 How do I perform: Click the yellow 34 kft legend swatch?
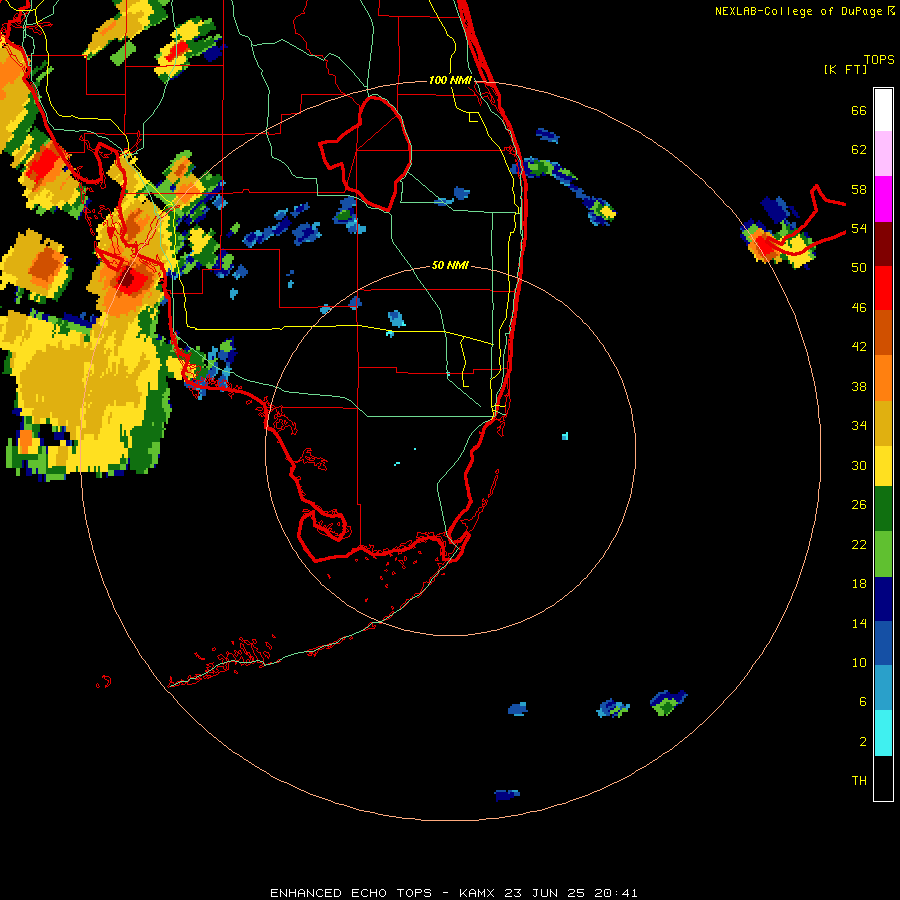tap(883, 466)
